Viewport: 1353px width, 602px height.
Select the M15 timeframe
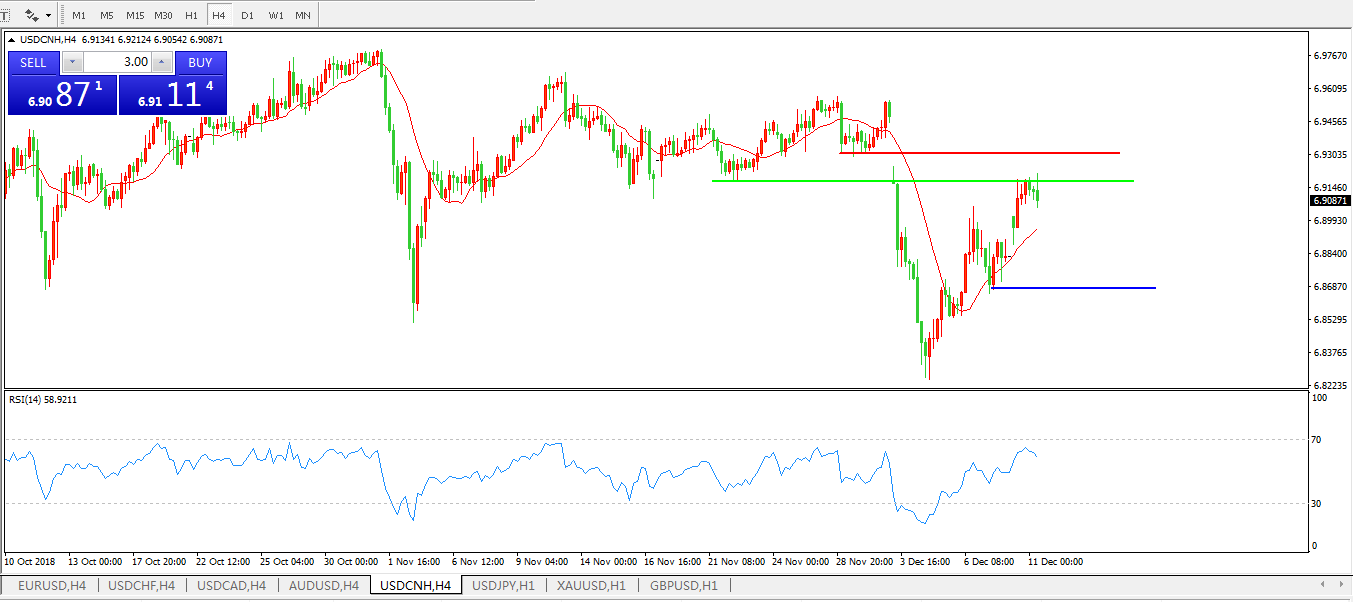135,16
